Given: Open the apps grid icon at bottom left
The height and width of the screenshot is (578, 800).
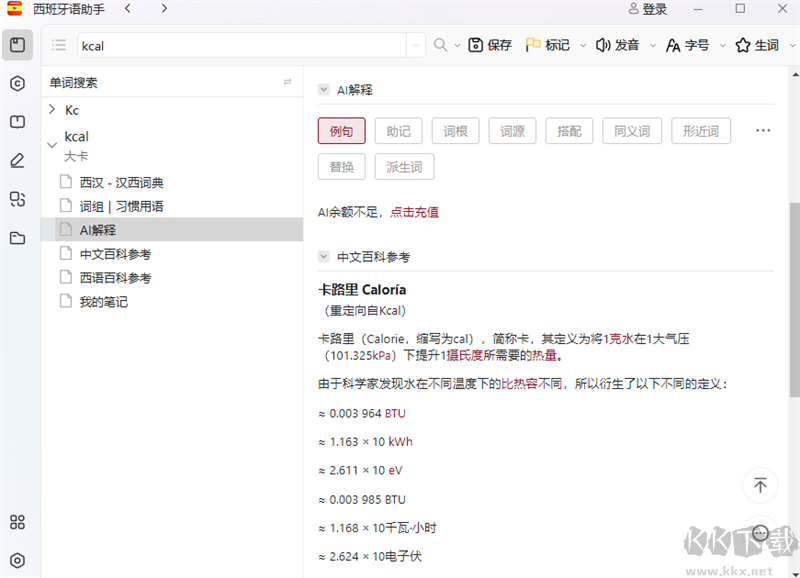Looking at the screenshot, I should [x=16, y=522].
